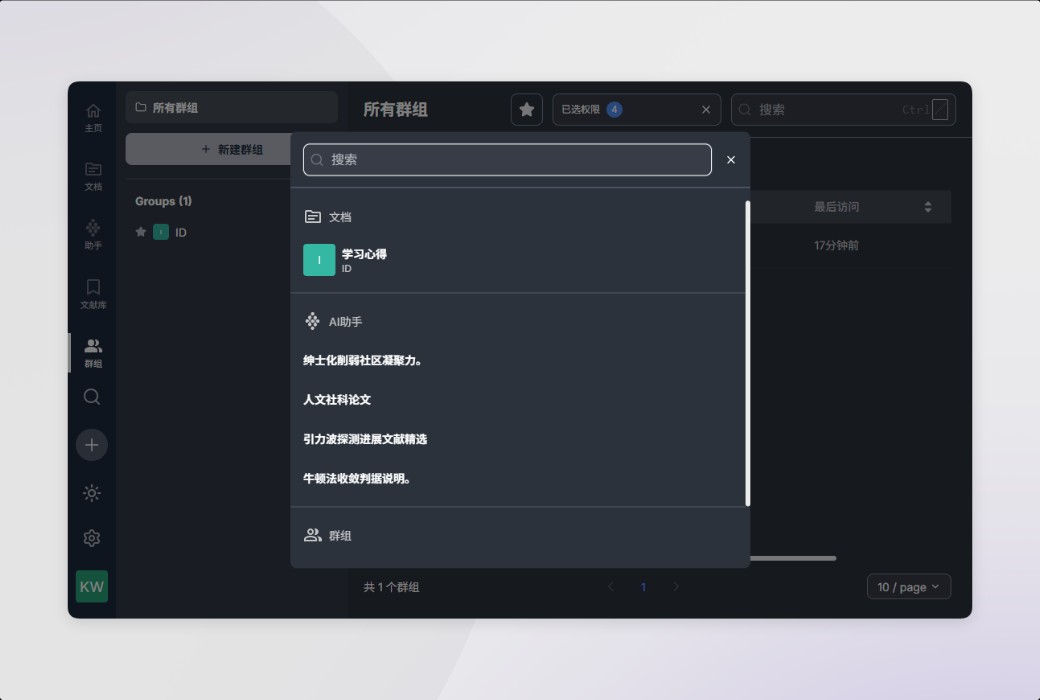Open the 绅士化削弱社区凝聚力 chat result
1040x700 pixels.
[x=363, y=360]
